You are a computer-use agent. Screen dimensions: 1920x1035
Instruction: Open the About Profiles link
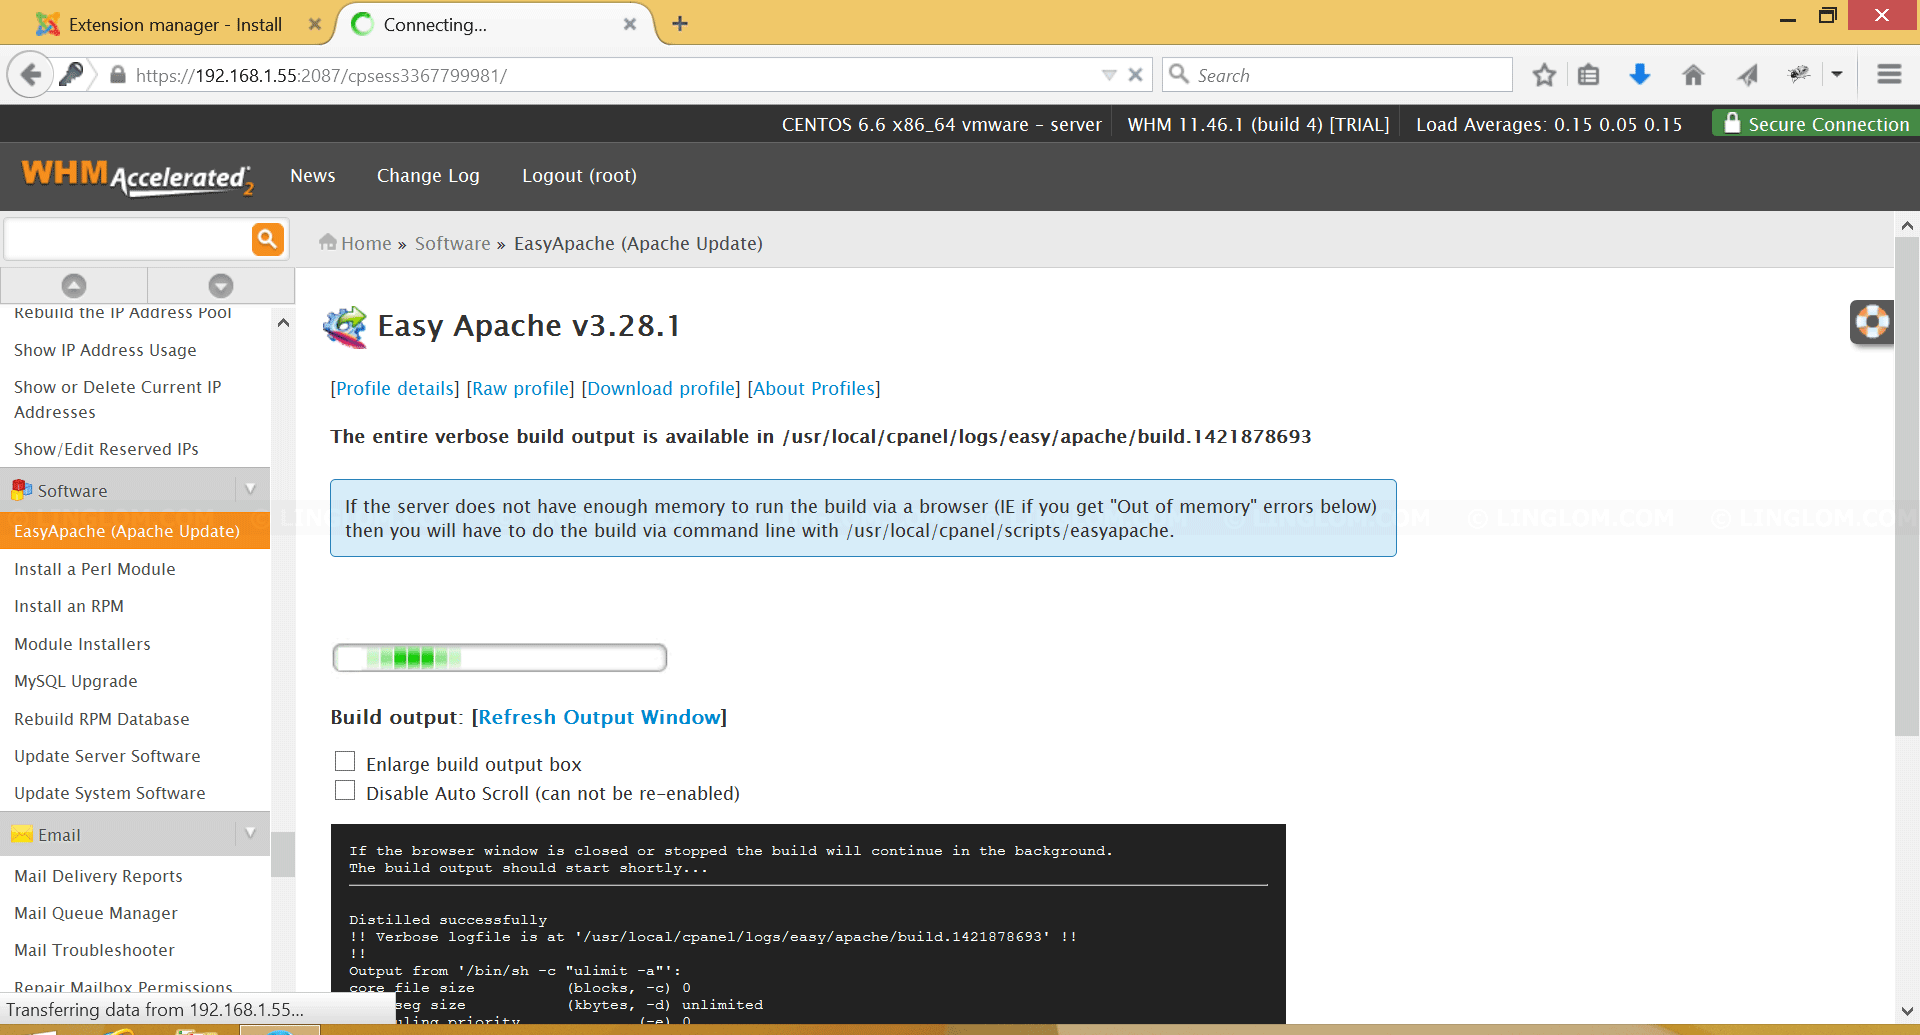814,388
